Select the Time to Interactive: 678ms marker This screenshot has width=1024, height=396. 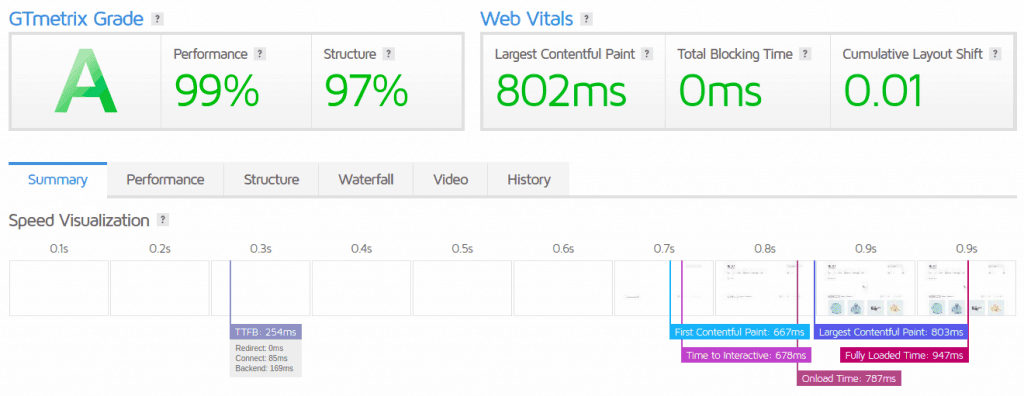click(746, 355)
